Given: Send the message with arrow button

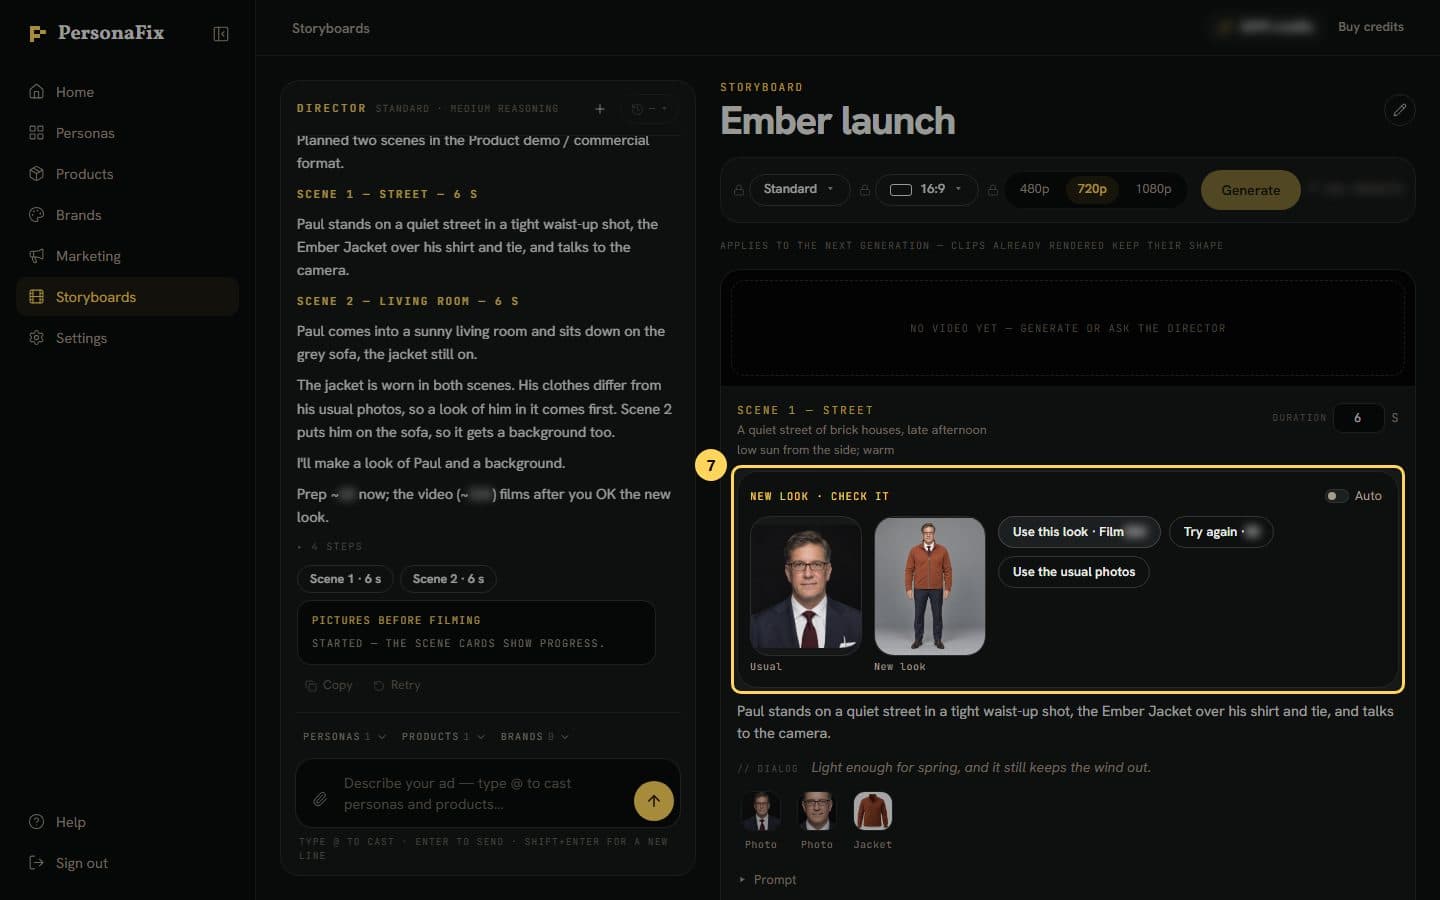Looking at the screenshot, I should (654, 800).
